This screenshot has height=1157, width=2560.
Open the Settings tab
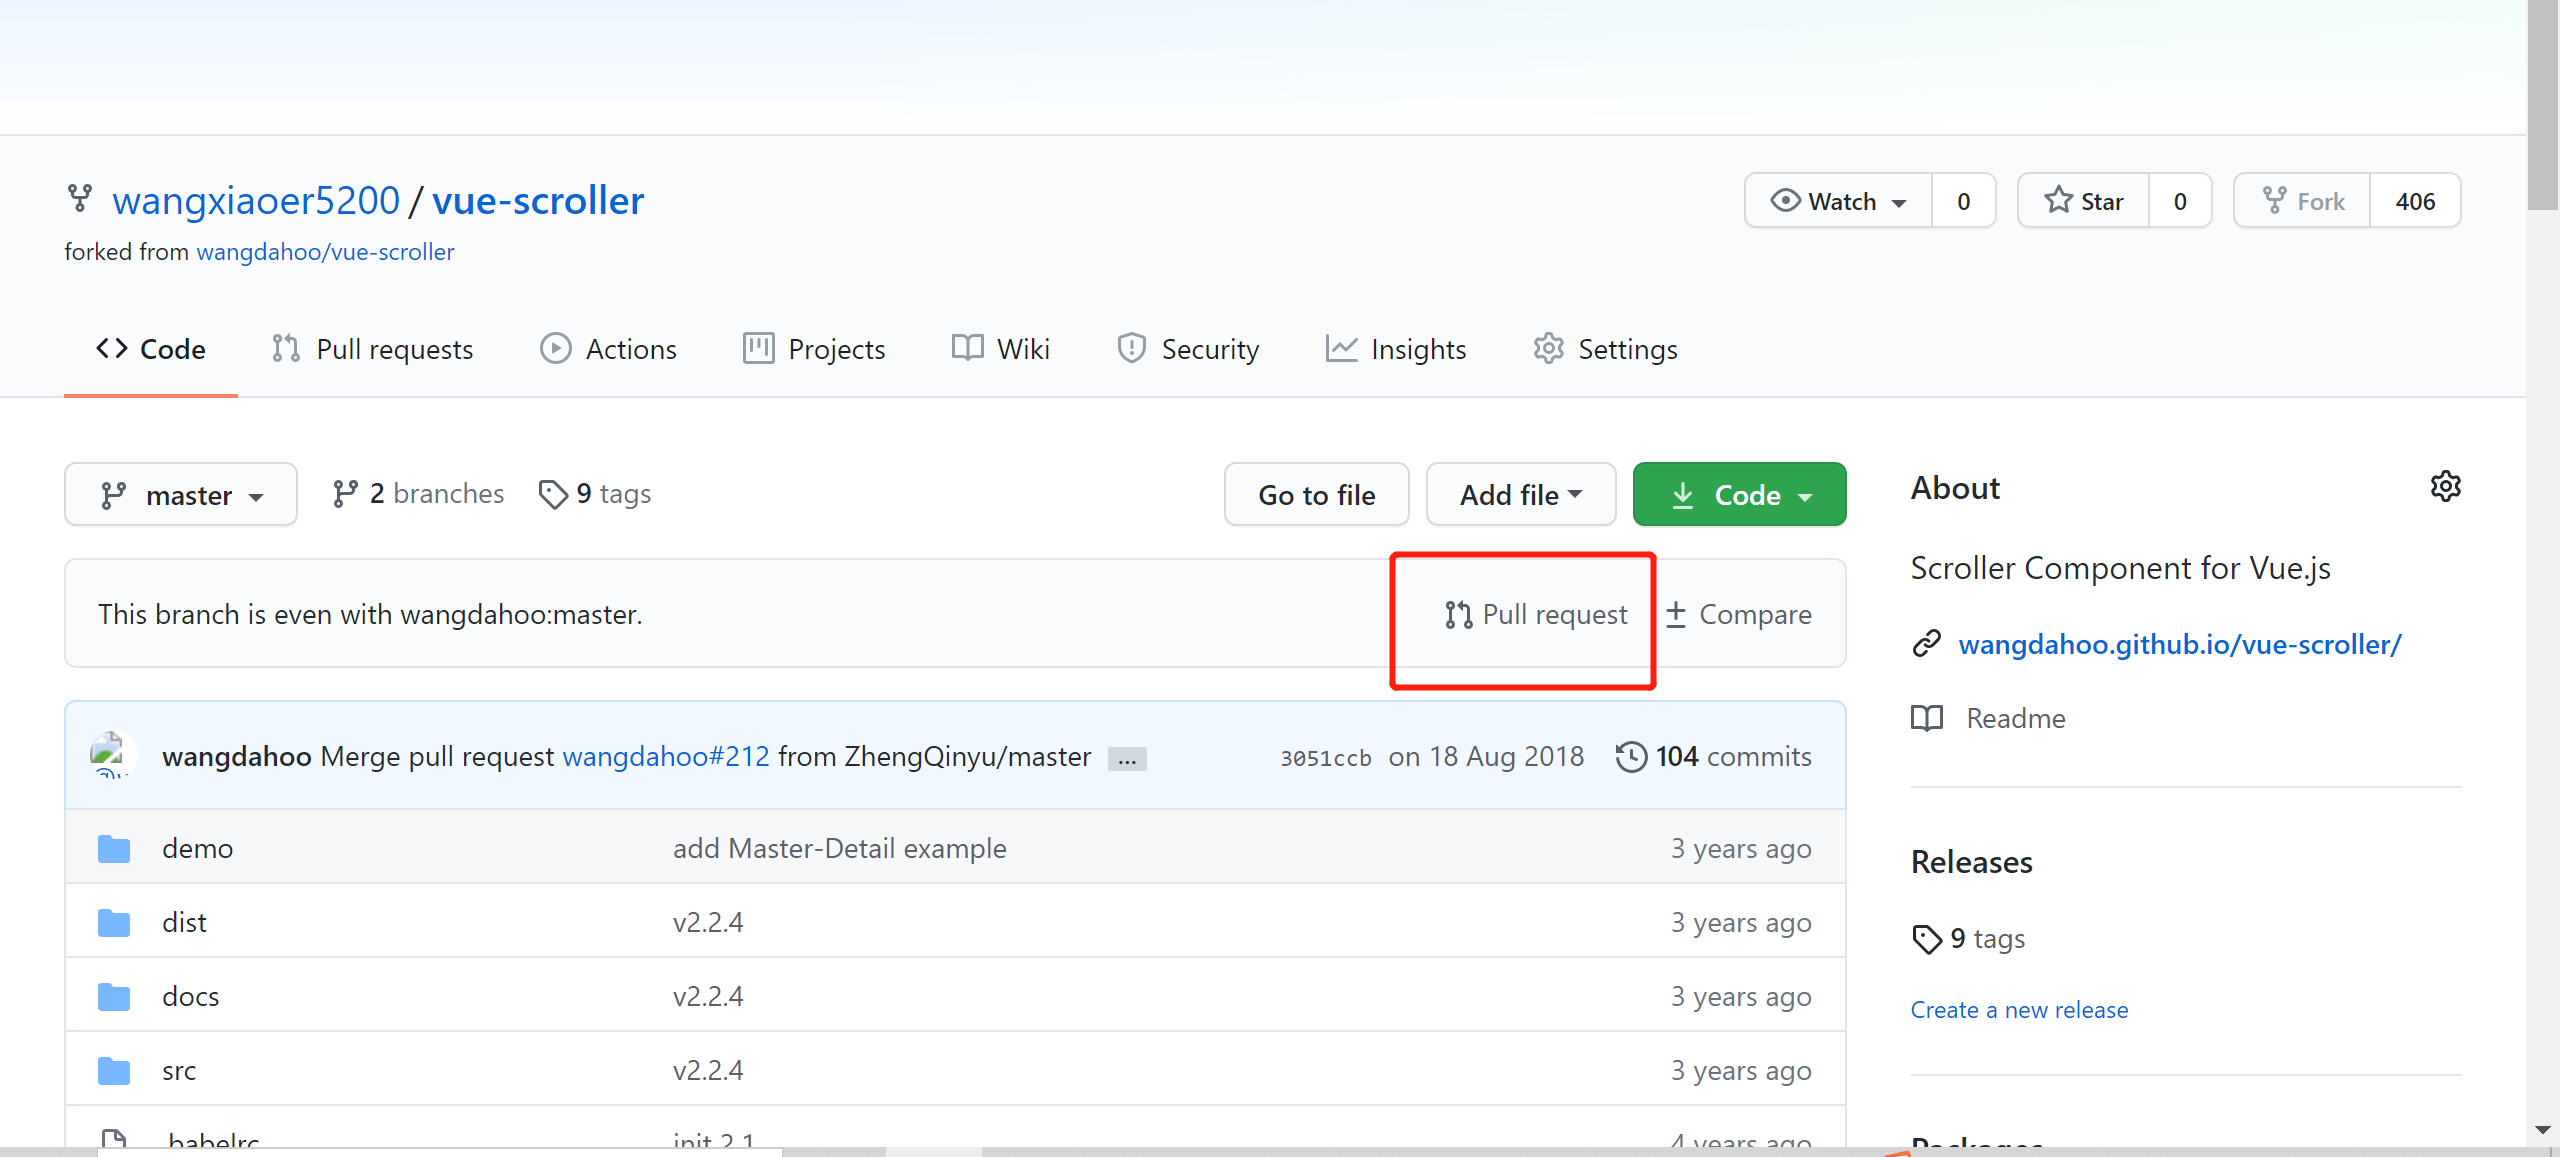1605,349
